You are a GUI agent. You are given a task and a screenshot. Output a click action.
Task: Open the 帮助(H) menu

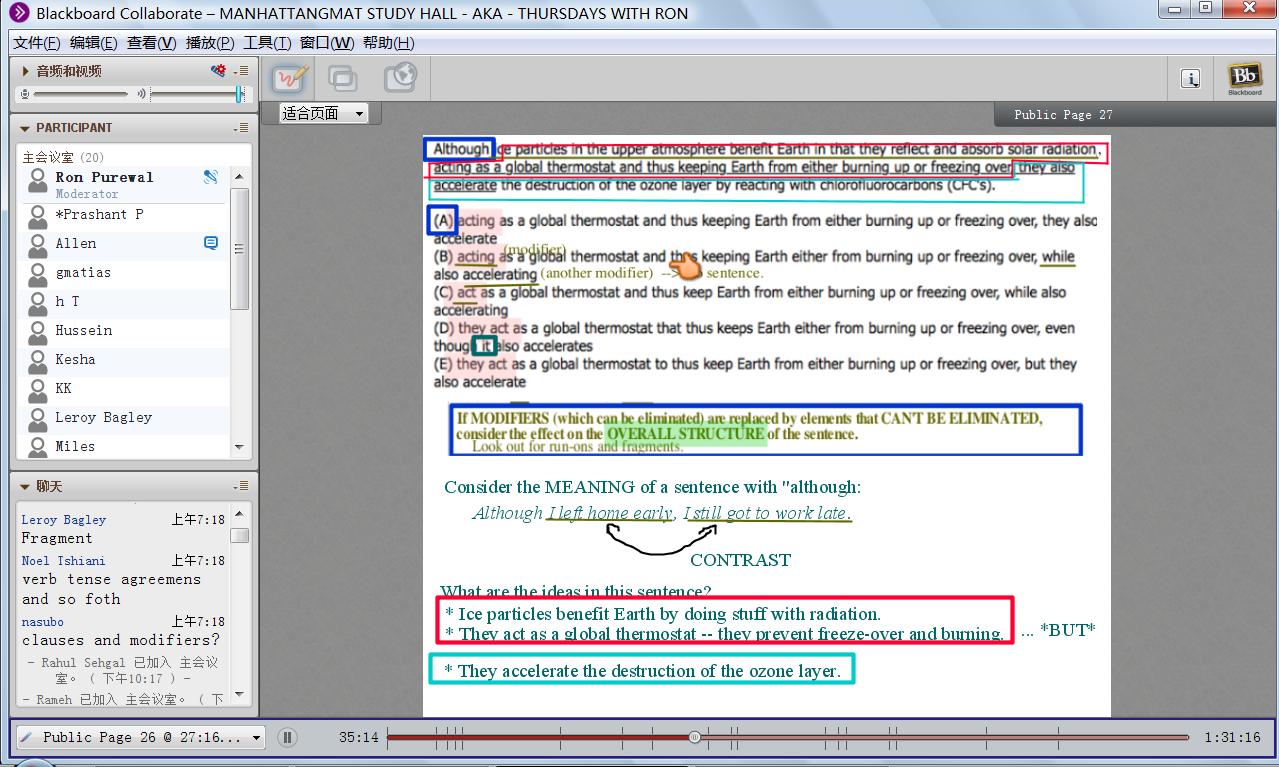coord(388,43)
